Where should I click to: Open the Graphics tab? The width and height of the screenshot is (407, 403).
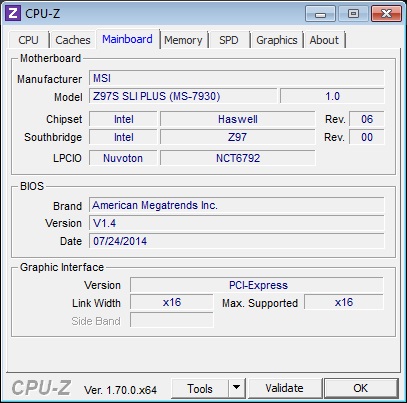click(x=277, y=40)
